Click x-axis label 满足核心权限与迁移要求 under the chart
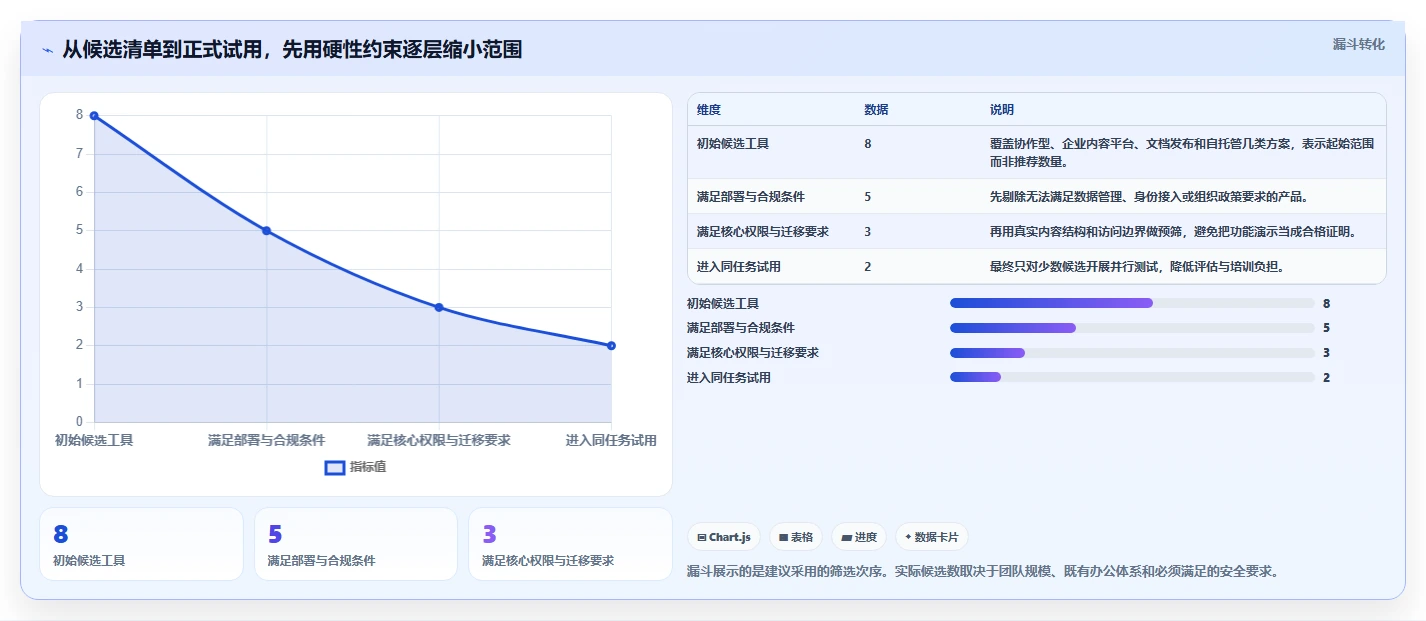Image resolution: width=1426 pixels, height=621 pixels. pos(439,440)
